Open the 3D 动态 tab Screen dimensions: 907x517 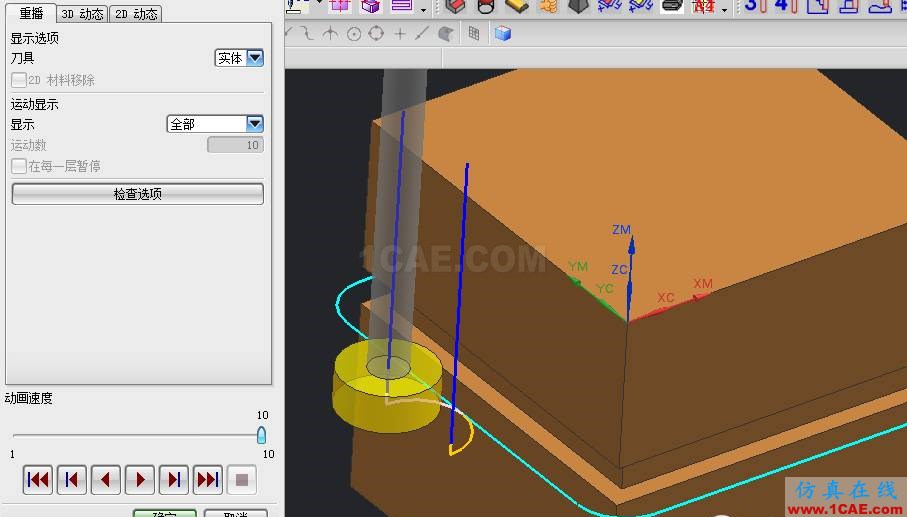[82, 14]
